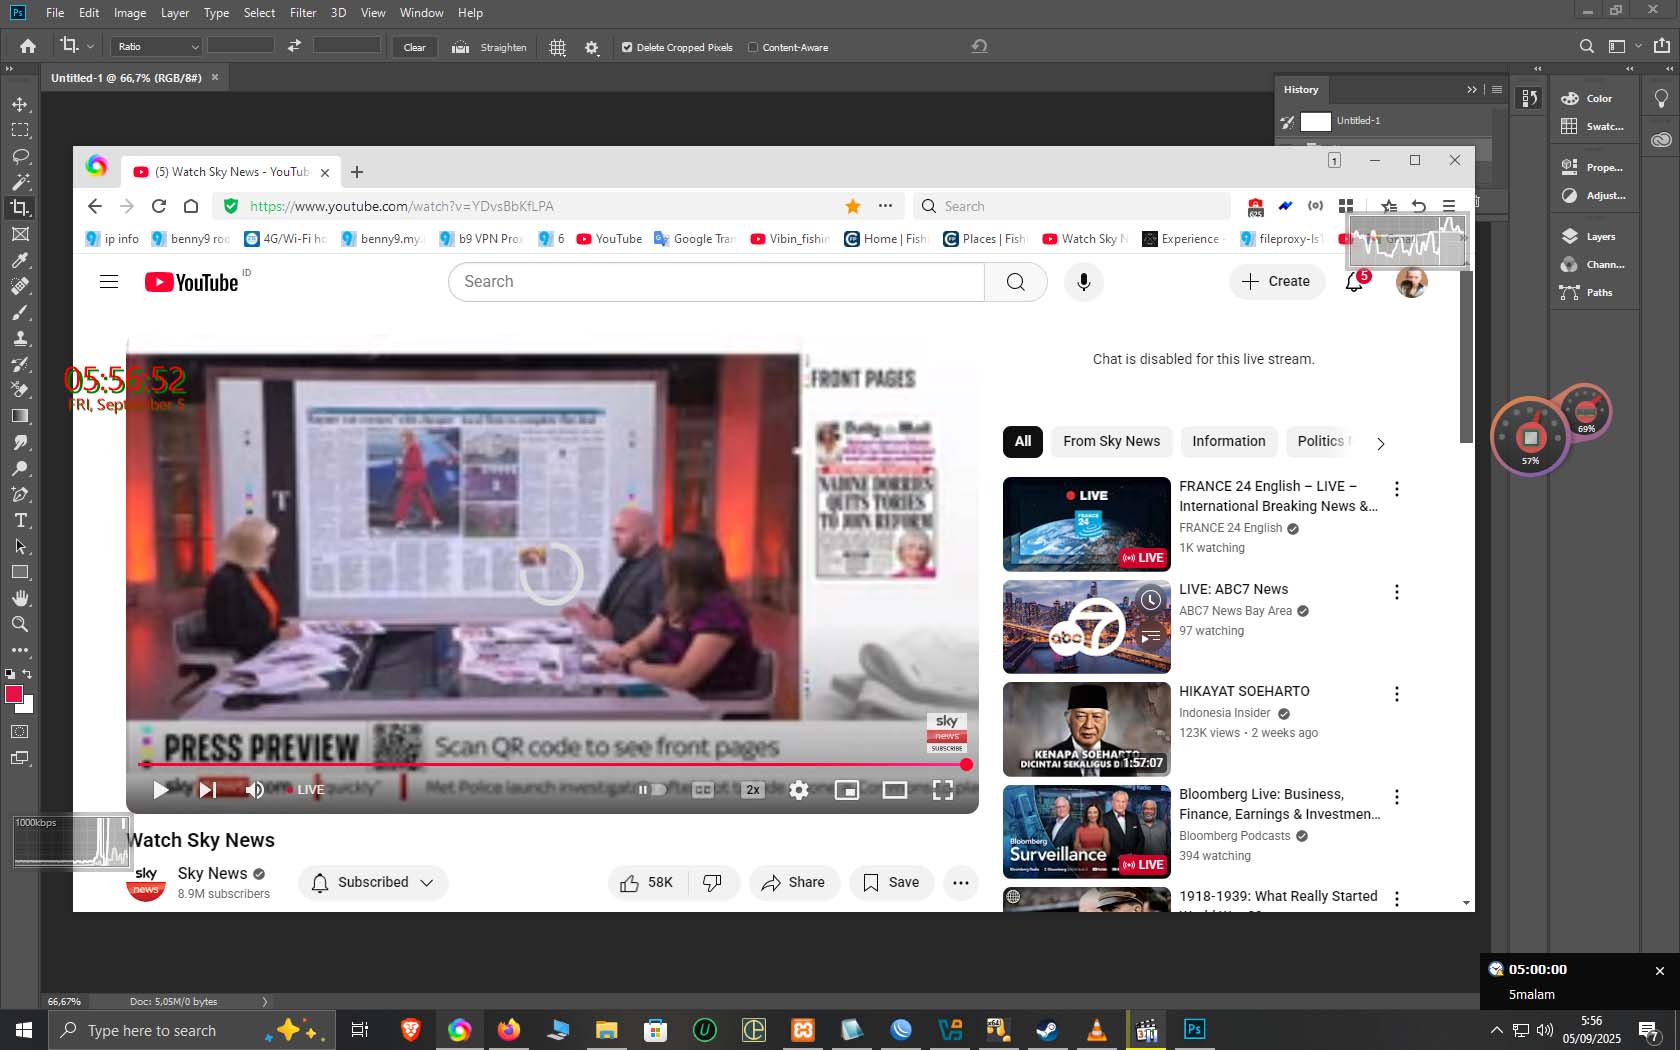Screen dimensions: 1680x1050
Task: Select the Rectangular Marquee tool
Action: pyautogui.click(x=20, y=130)
